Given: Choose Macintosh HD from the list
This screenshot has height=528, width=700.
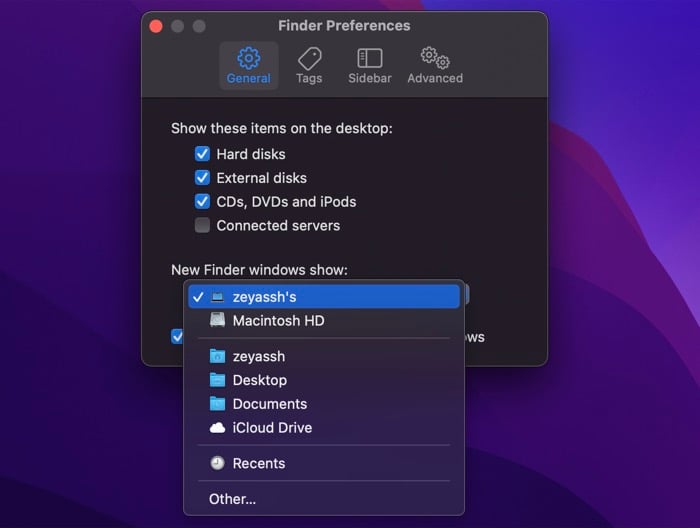Looking at the screenshot, I should [324, 320].
